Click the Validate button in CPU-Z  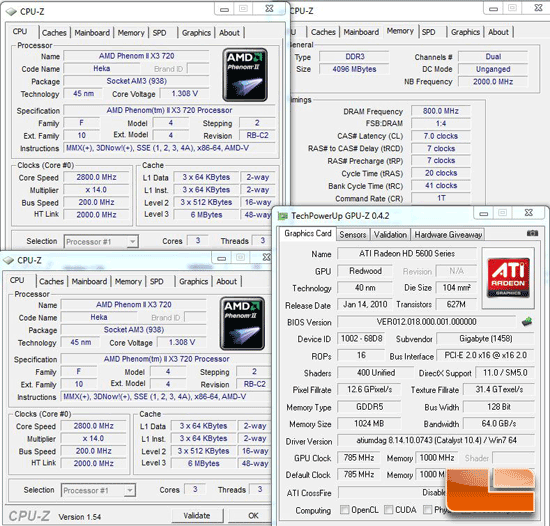[x=197, y=515]
